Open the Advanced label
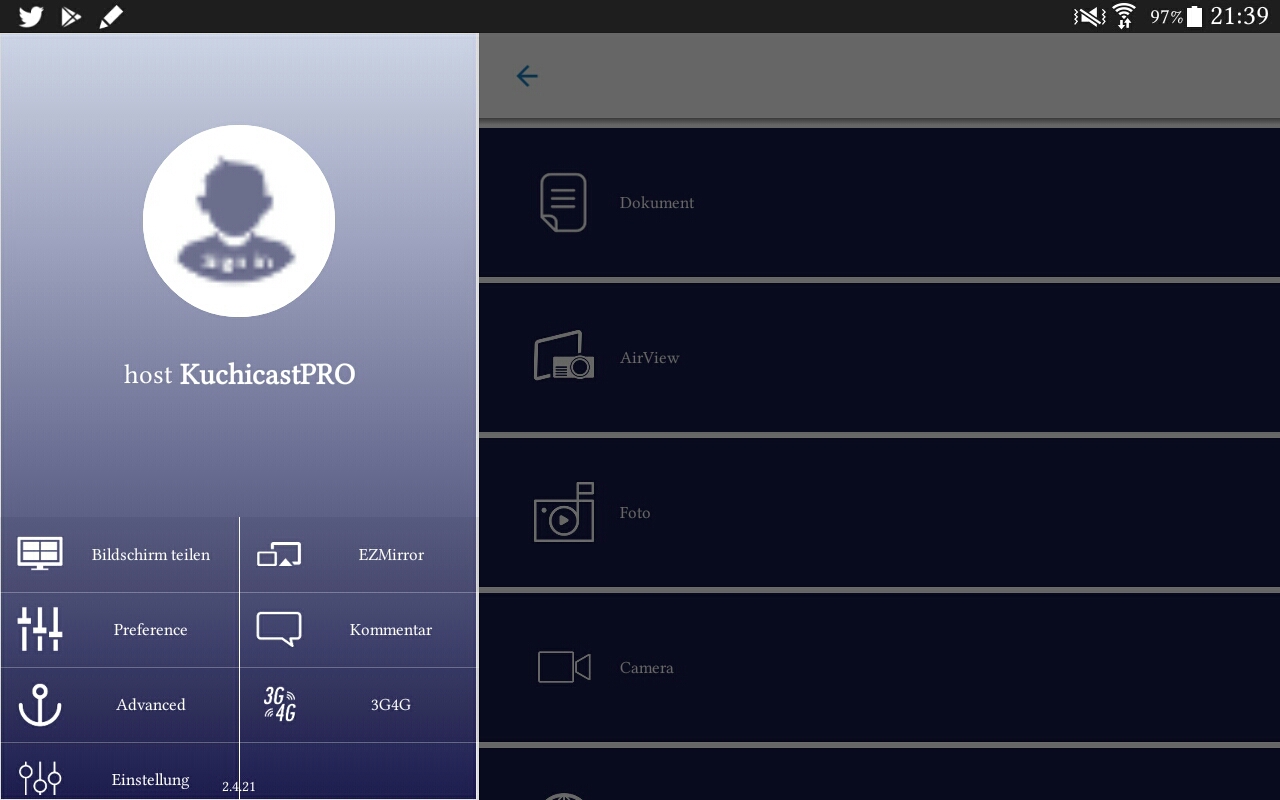 (151, 705)
